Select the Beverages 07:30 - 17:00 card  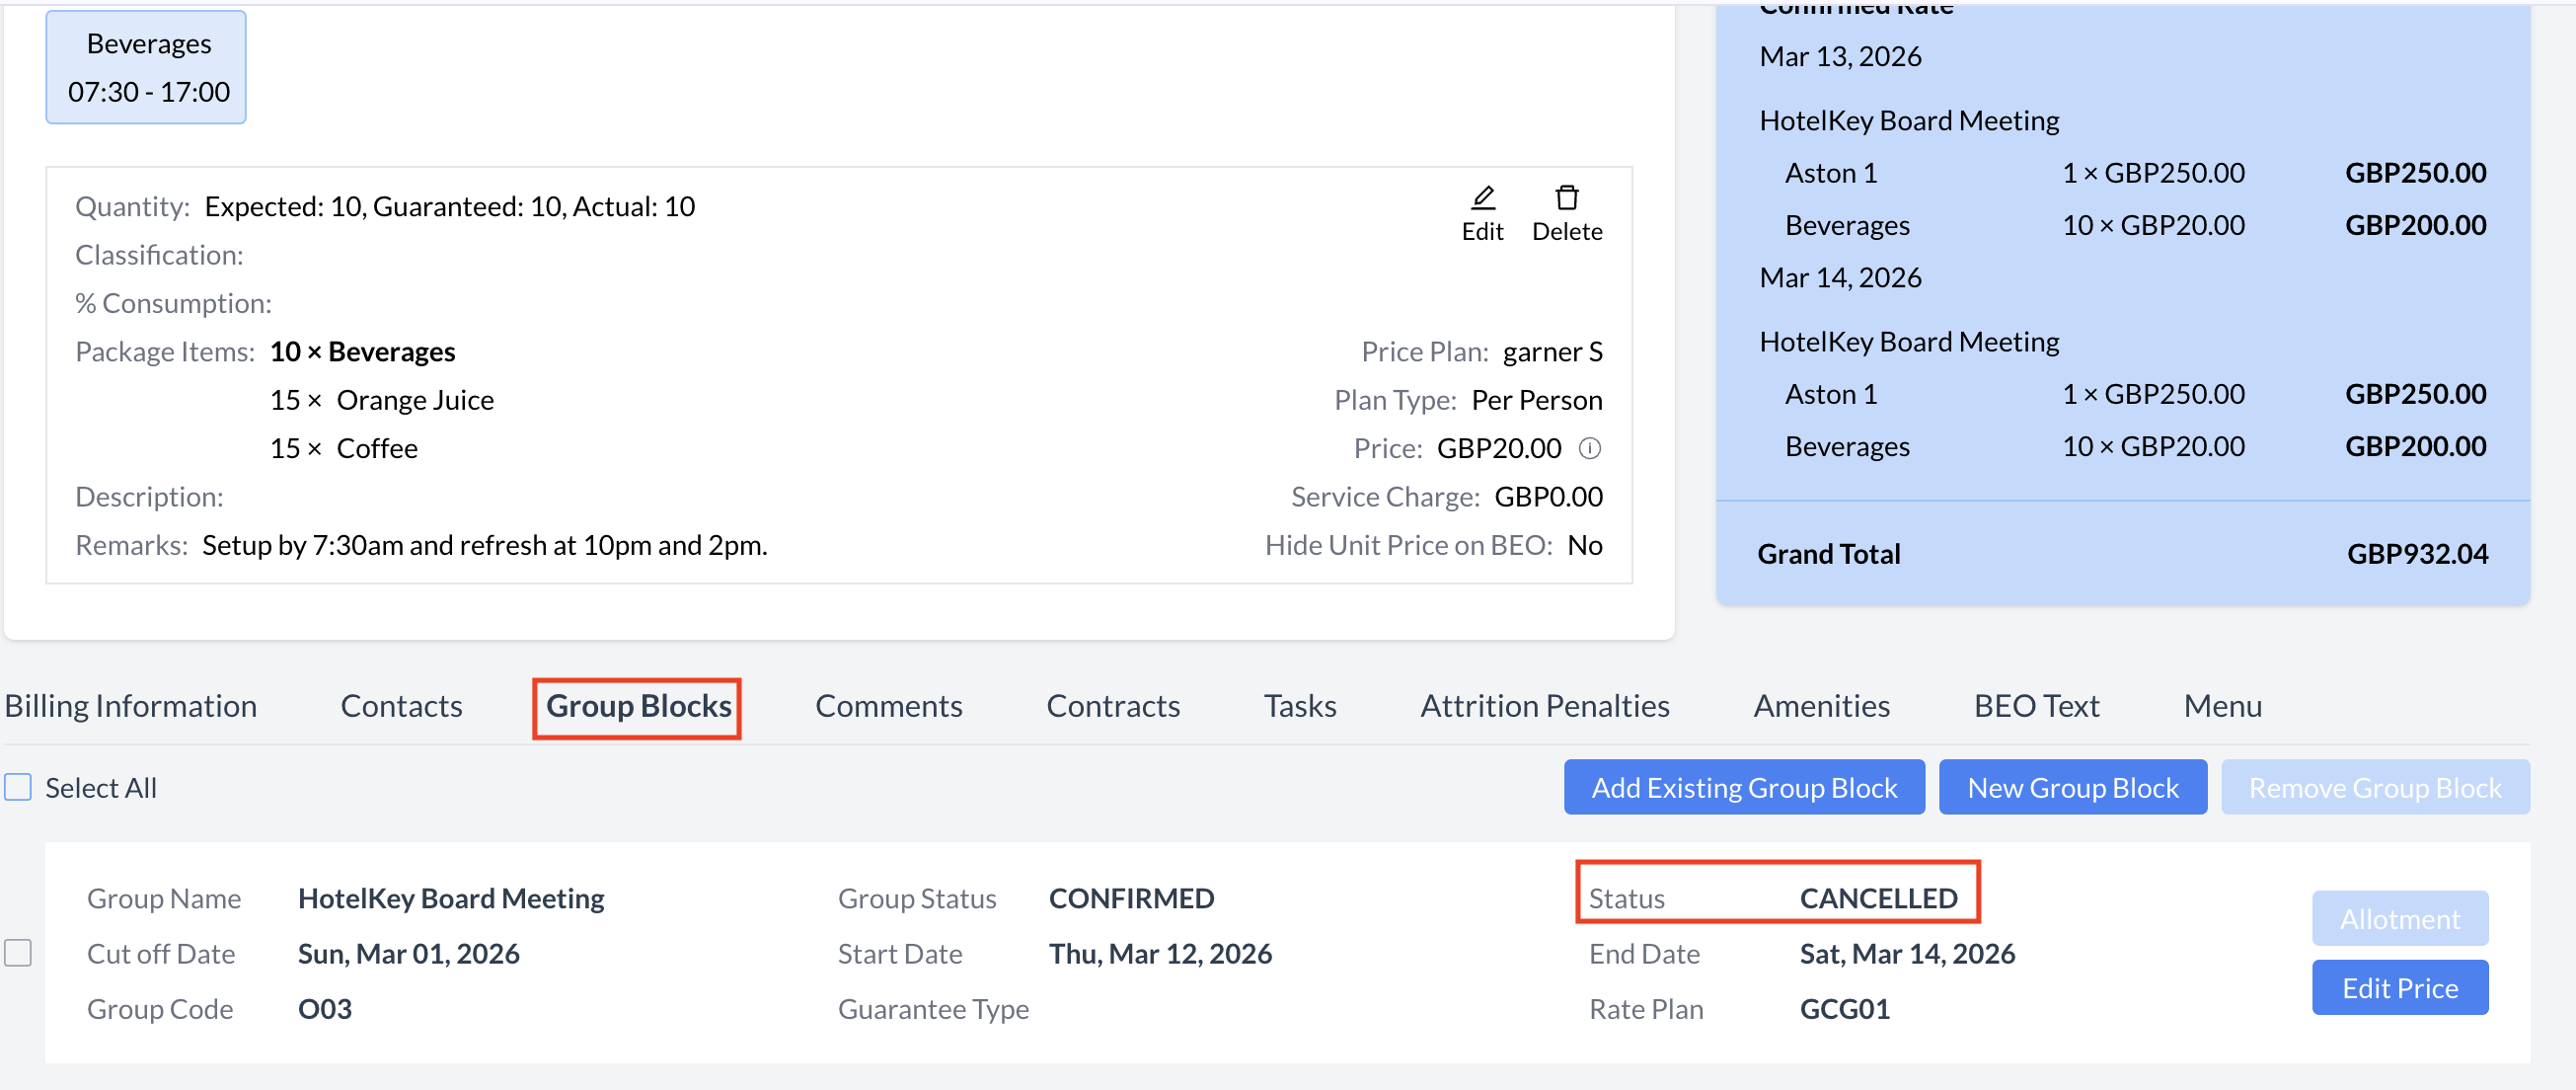[147, 68]
